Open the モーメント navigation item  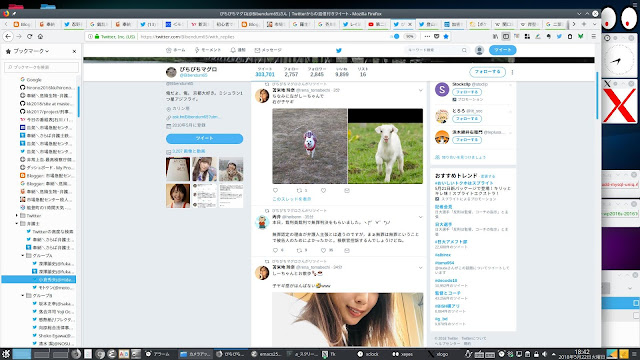point(207,50)
